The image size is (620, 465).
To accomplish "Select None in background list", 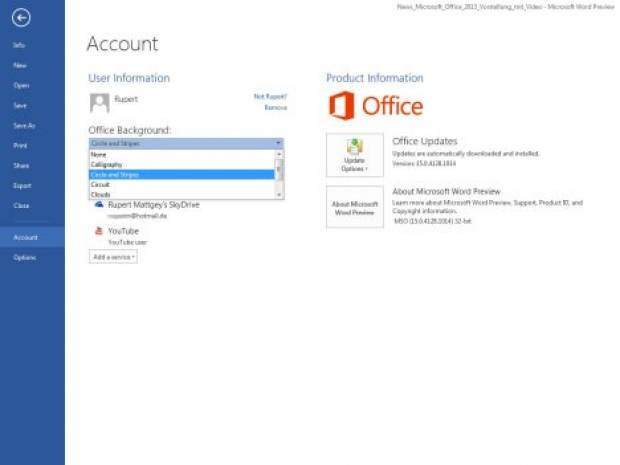I will (181, 155).
